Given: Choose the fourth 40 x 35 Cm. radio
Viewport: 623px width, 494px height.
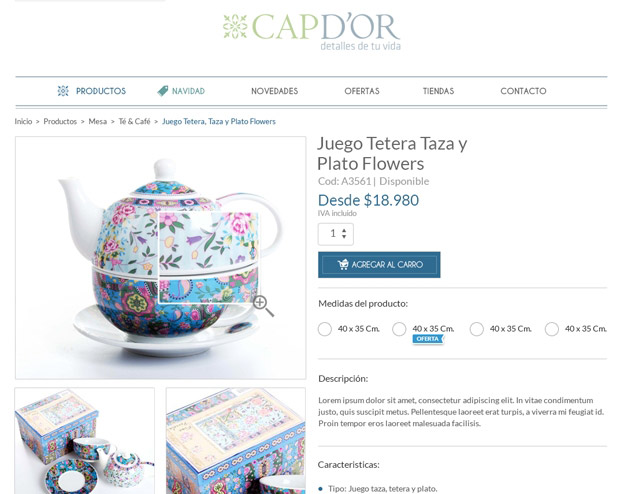Looking at the screenshot, I should 551,329.
